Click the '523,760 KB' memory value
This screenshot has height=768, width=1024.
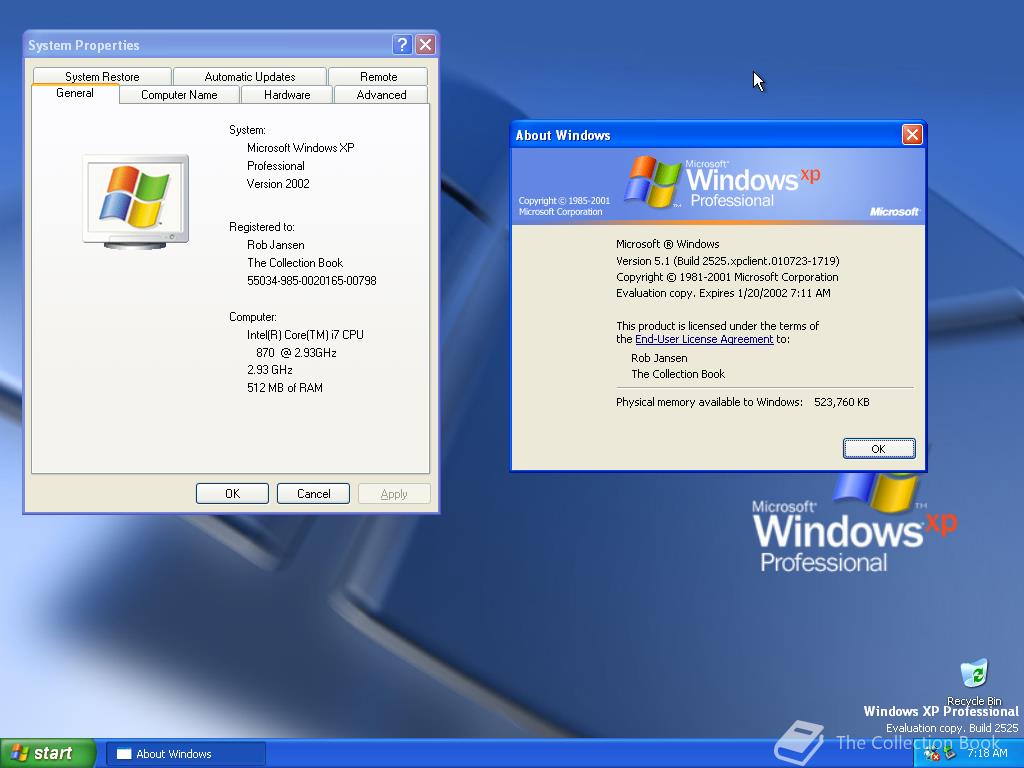pyautogui.click(x=841, y=402)
